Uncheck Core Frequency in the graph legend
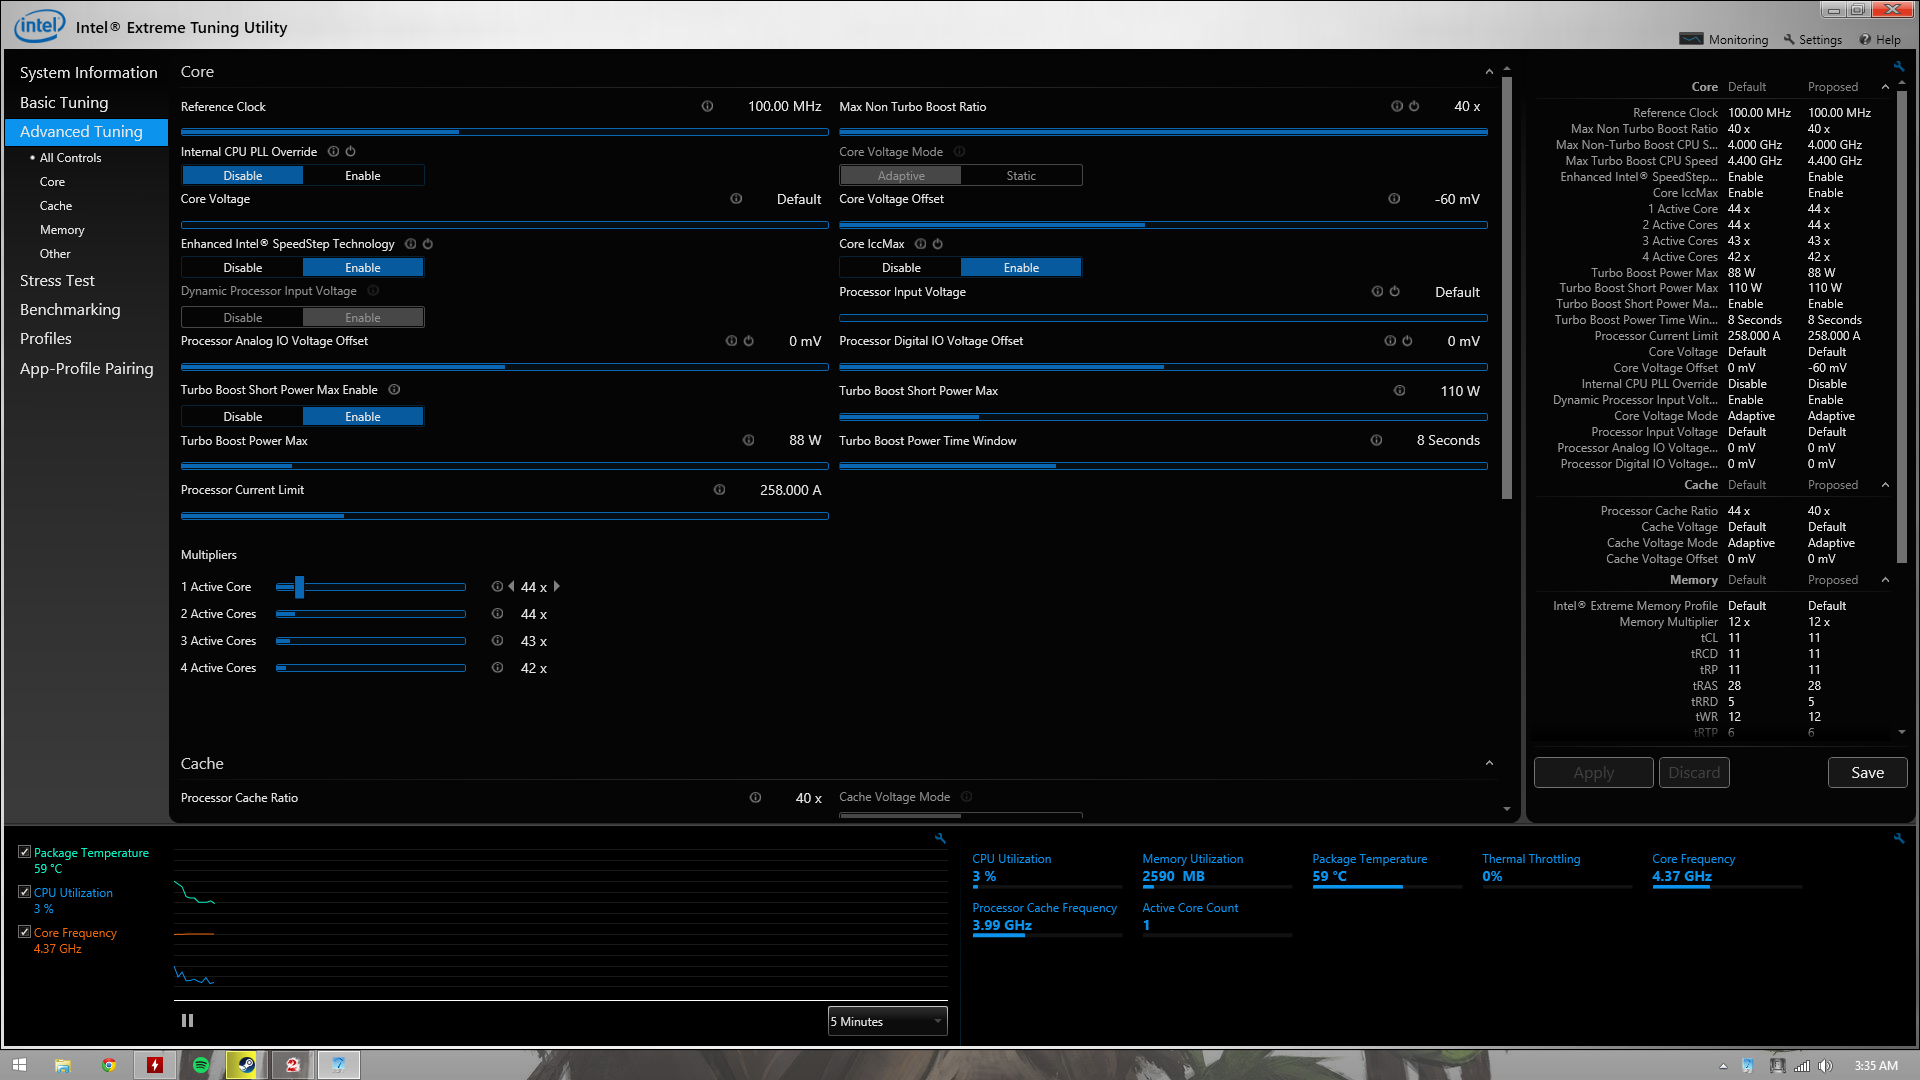 [24, 932]
